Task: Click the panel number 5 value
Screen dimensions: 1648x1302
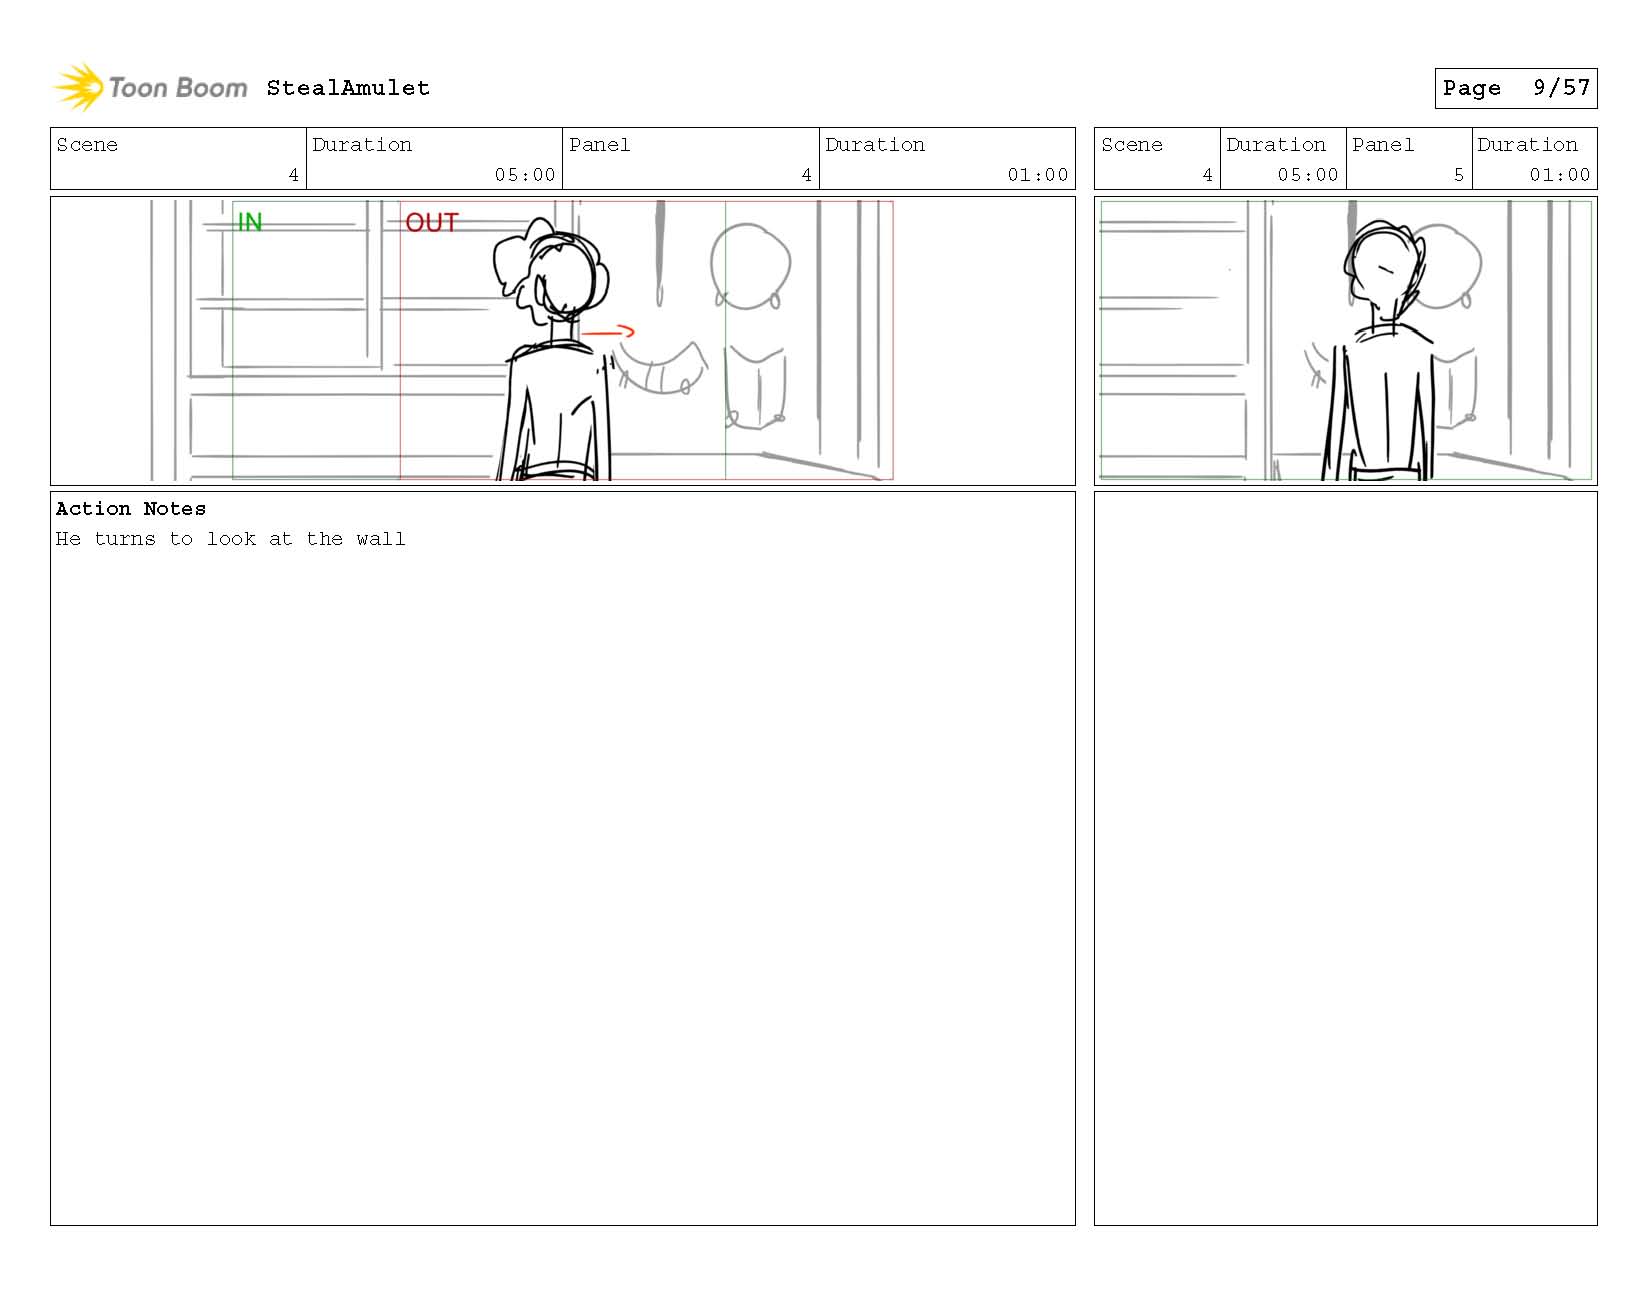Action: pyautogui.click(x=1458, y=175)
